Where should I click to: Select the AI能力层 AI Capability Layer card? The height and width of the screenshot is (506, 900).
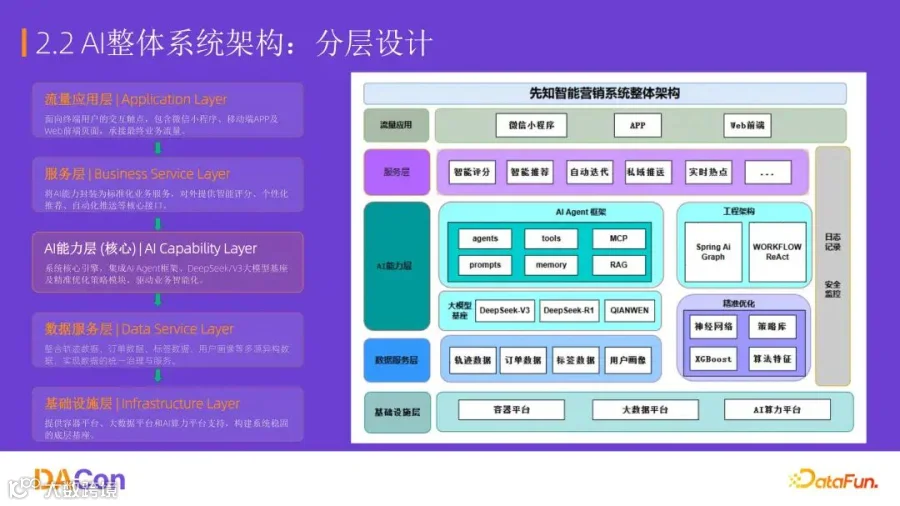[x=168, y=262]
